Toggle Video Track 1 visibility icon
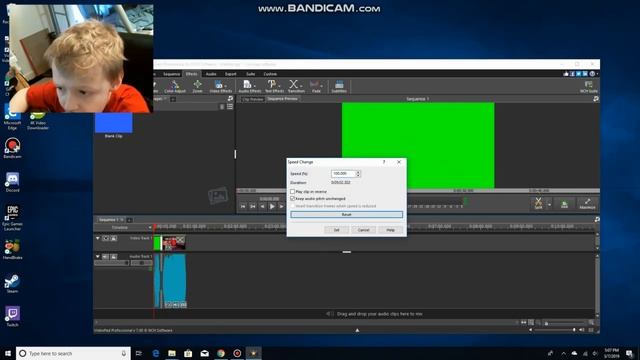The width and height of the screenshot is (640, 360). [105, 238]
